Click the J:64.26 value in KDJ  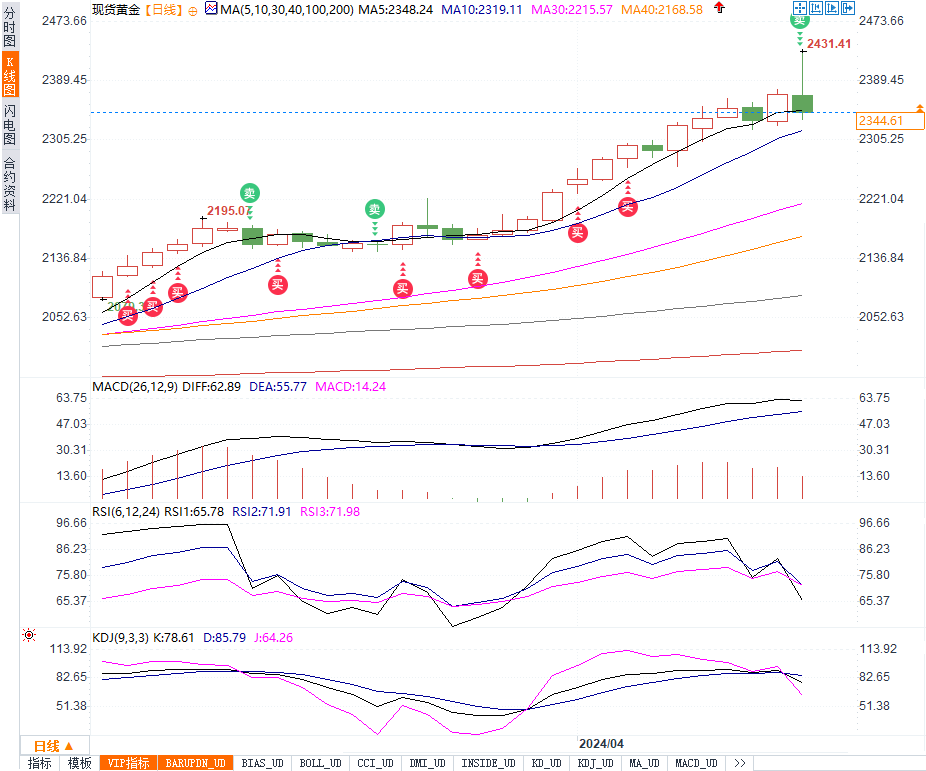(x=273, y=638)
